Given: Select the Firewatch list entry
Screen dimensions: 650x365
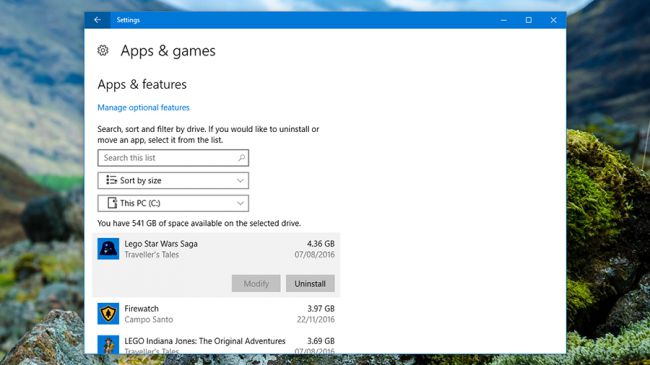Looking at the screenshot, I should 216,314.
